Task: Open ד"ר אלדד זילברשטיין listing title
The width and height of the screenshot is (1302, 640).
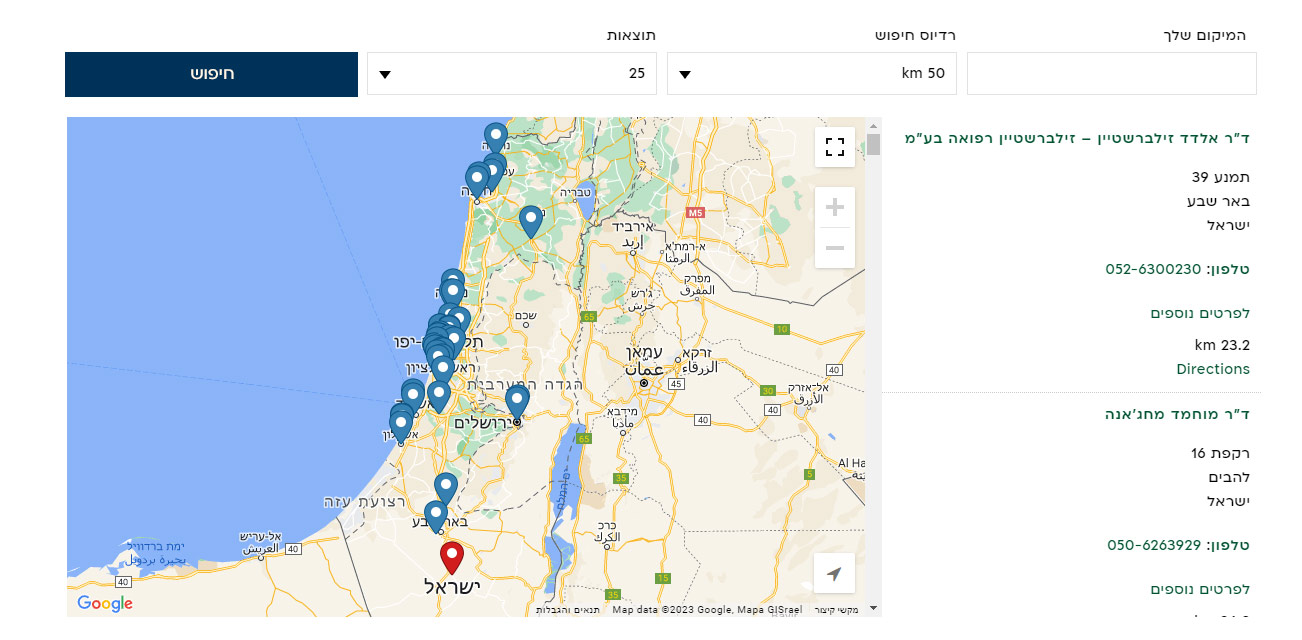Action: (x=1077, y=138)
